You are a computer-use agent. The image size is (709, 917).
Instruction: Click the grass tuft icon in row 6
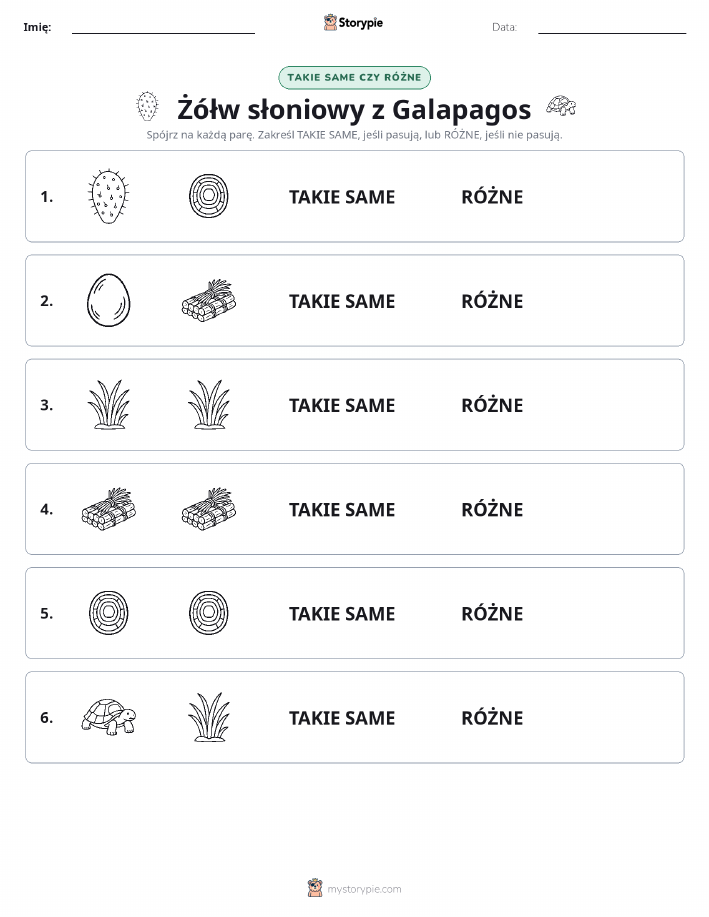tap(209, 717)
